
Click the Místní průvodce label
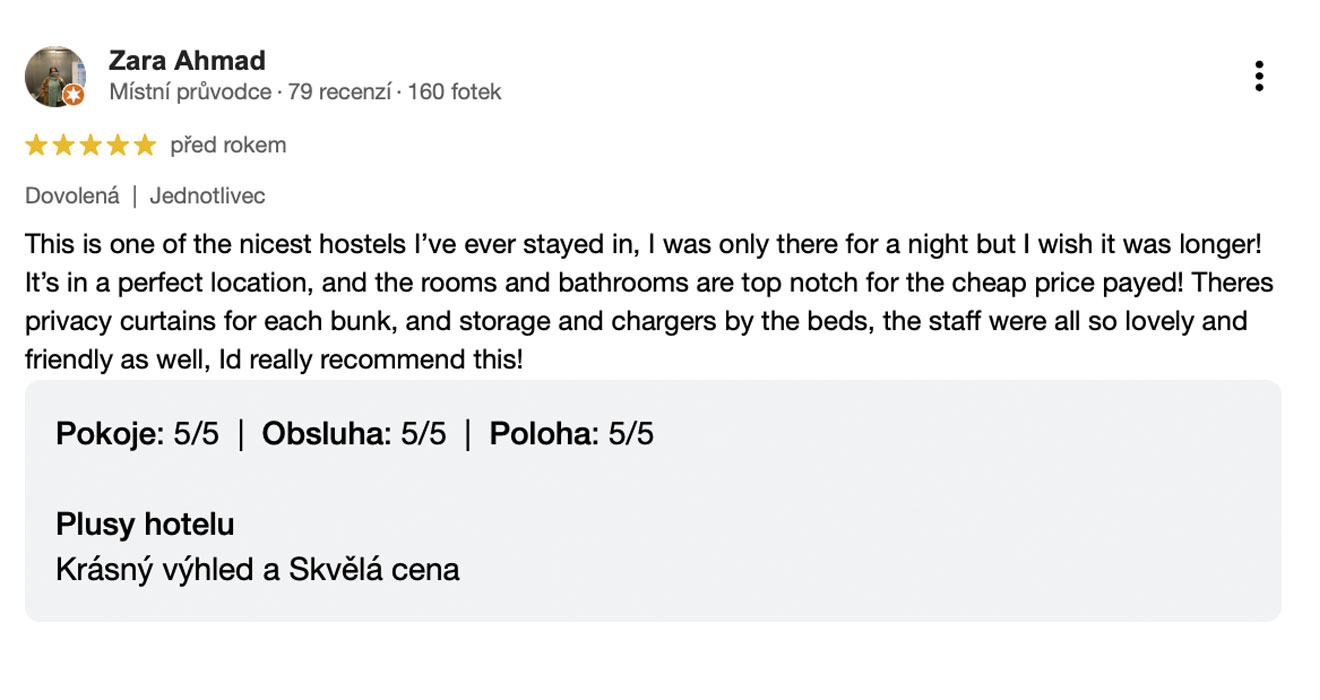point(190,92)
